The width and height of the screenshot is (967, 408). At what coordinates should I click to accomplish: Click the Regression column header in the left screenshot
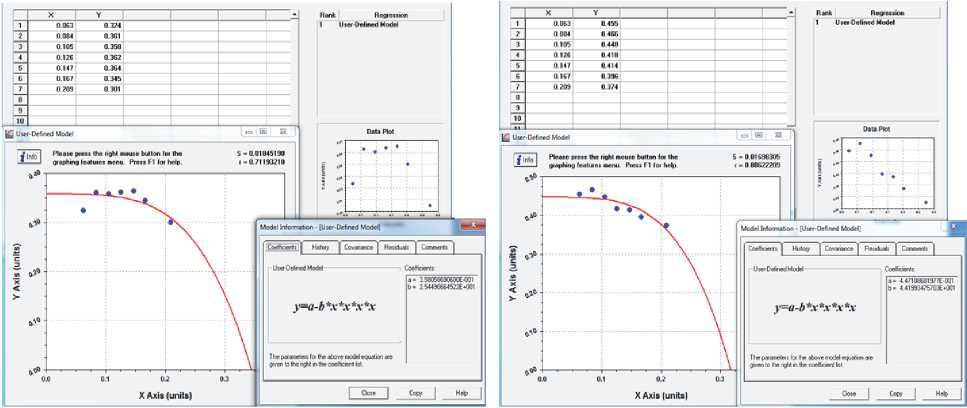click(x=389, y=15)
